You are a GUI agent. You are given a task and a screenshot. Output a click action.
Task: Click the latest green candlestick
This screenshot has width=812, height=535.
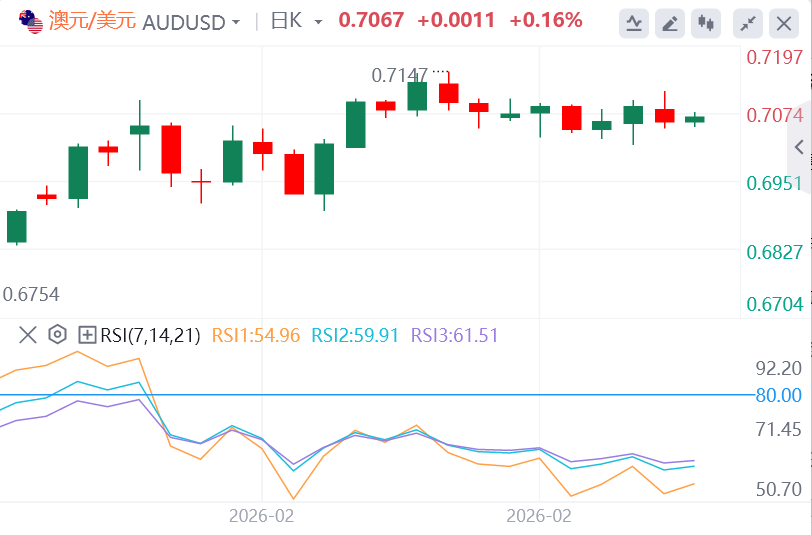(x=694, y=119)
